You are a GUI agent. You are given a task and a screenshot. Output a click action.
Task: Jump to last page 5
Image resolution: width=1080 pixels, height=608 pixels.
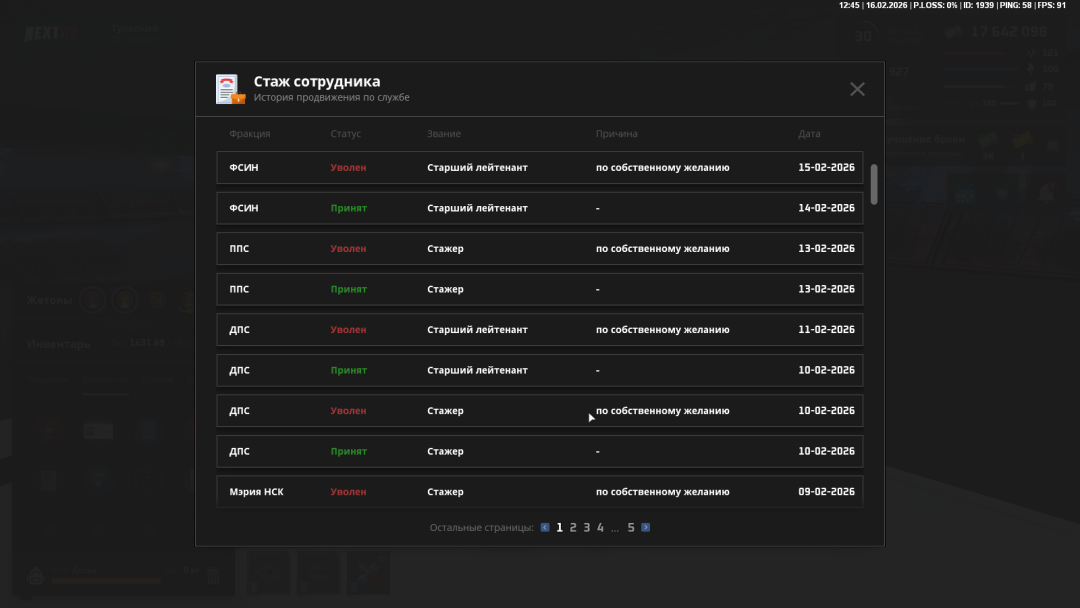coord(631,527)
